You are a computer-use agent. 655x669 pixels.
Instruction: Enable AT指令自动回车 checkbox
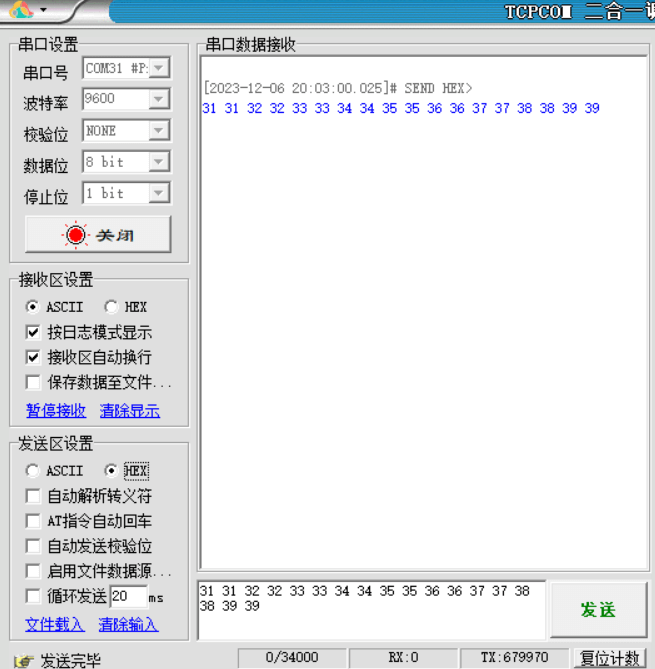click(x=33, y=521)
